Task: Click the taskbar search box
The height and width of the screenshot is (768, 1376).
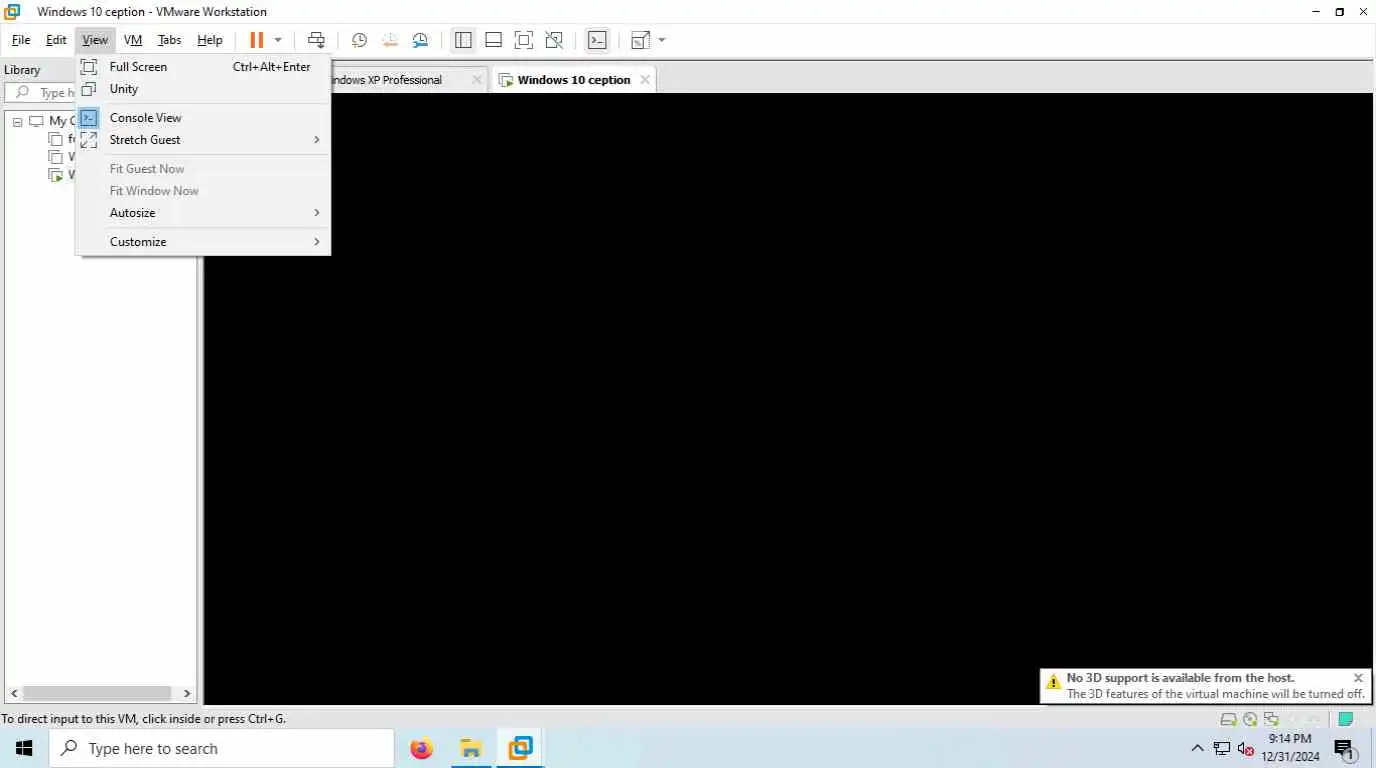Action: [221, 748]
